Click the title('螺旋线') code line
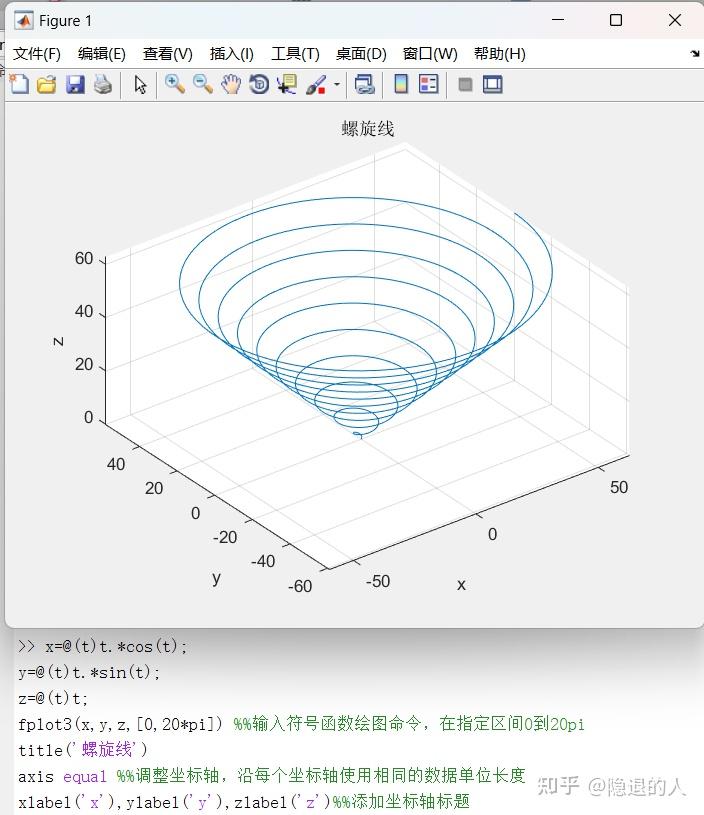This screenshot has height=815, width=704. pyautogui.click(x=83, y=750)
